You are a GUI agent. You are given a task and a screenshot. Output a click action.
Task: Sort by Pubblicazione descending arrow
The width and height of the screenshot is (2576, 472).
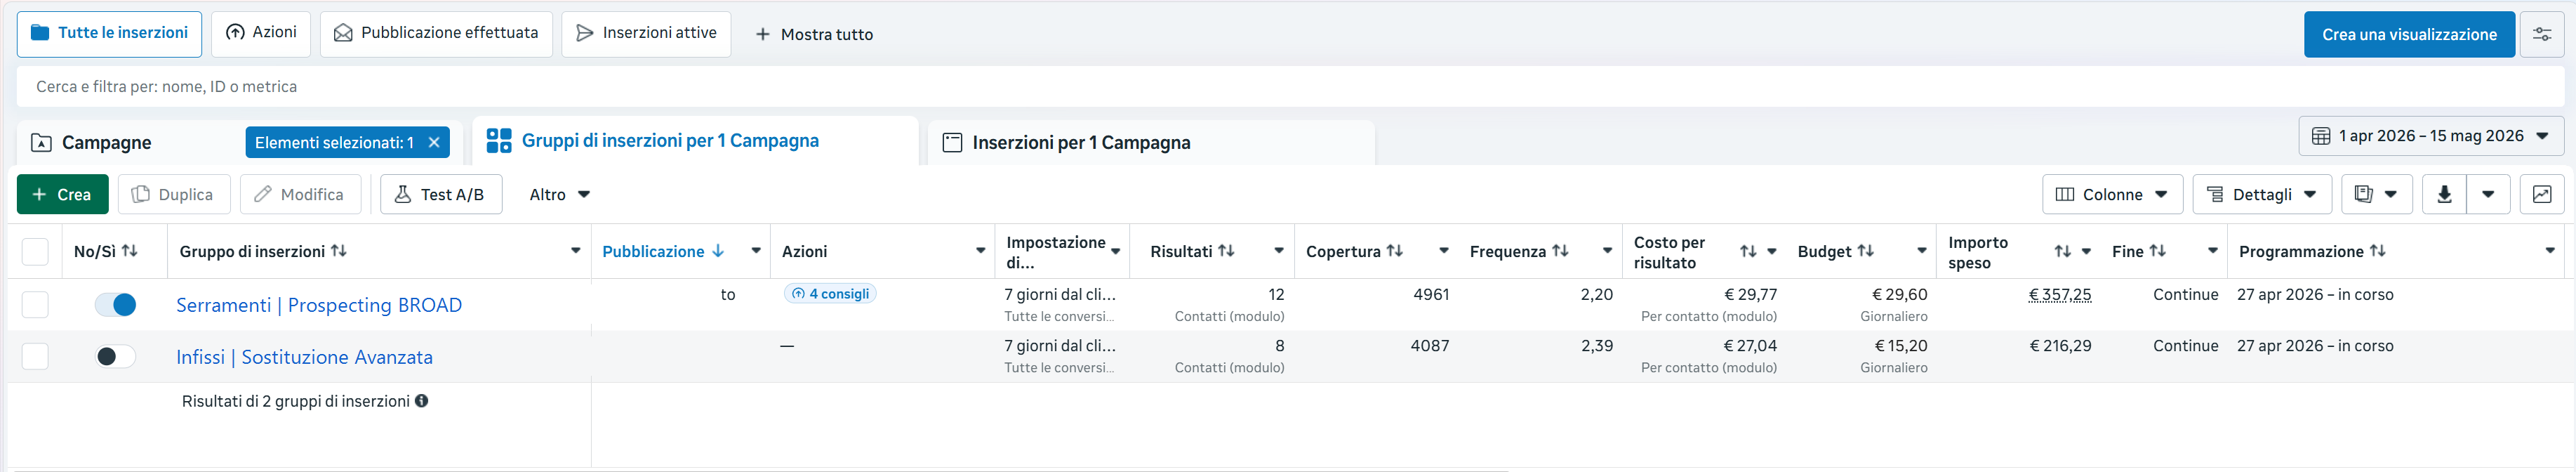pyautogui.click(x=718, y=251)
